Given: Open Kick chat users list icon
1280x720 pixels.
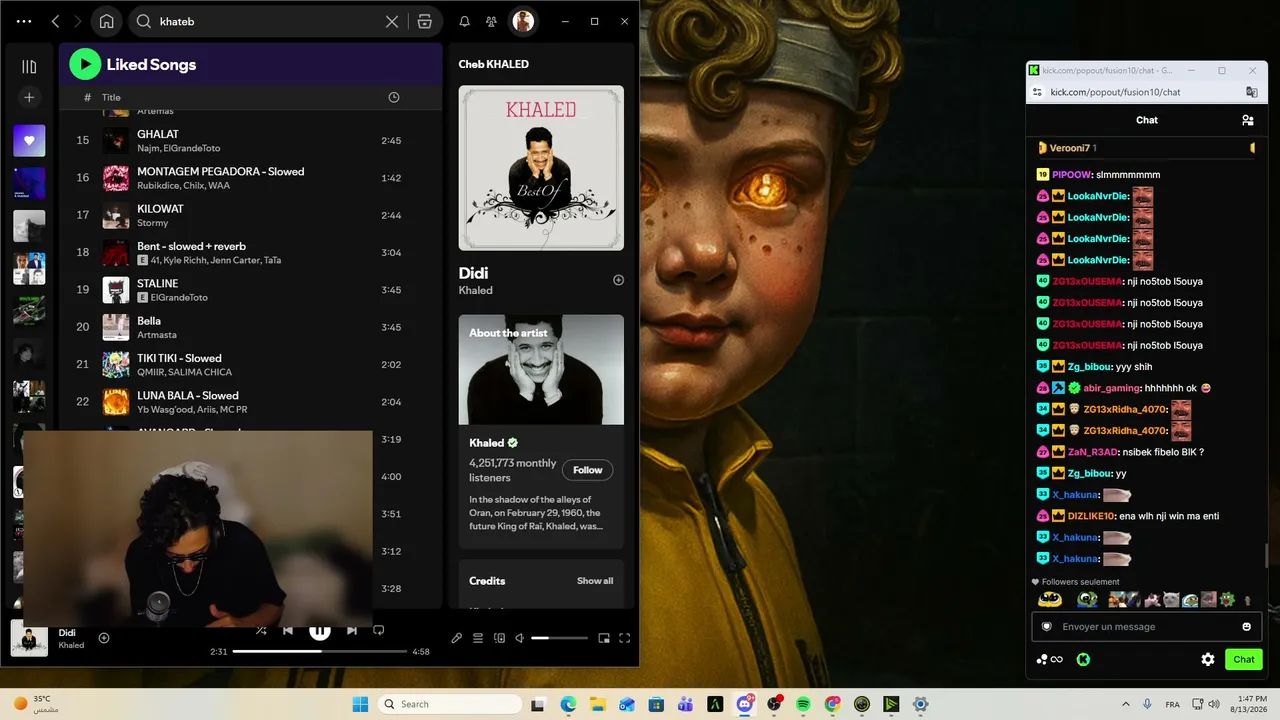Looking at the screenshot, I should point(1247,120).
